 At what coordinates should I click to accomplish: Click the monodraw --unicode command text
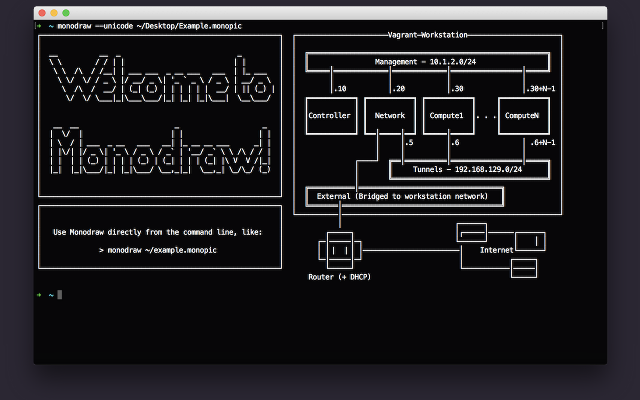point(149,26)
